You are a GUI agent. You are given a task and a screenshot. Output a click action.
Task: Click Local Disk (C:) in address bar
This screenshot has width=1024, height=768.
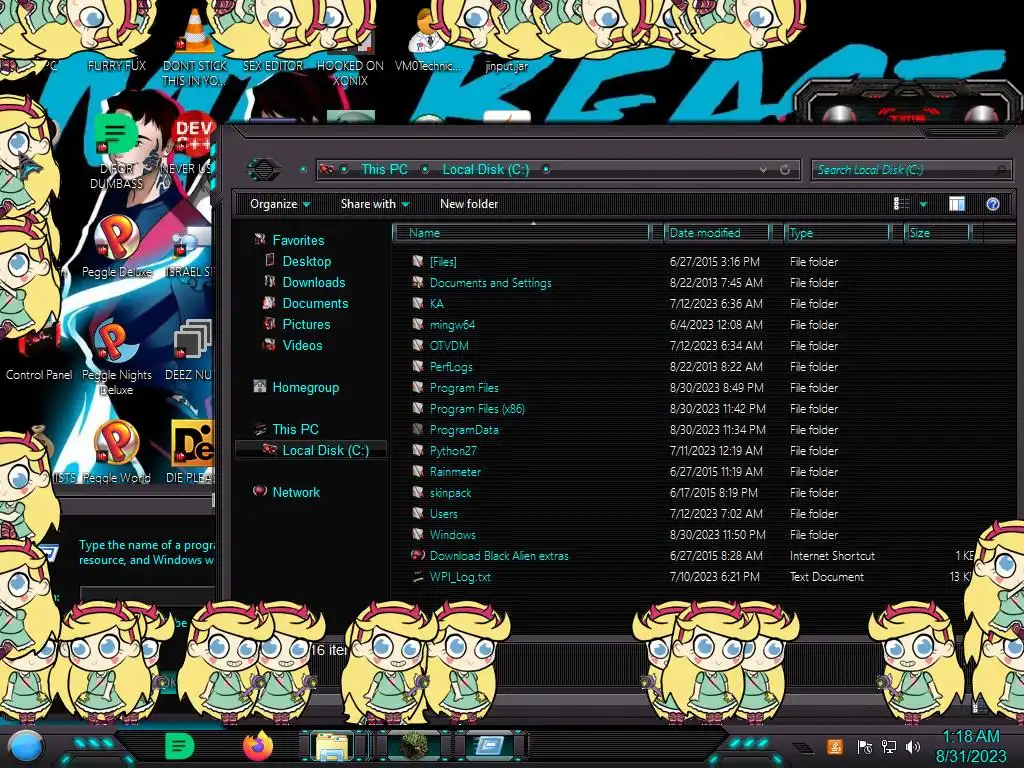(486, 169)
